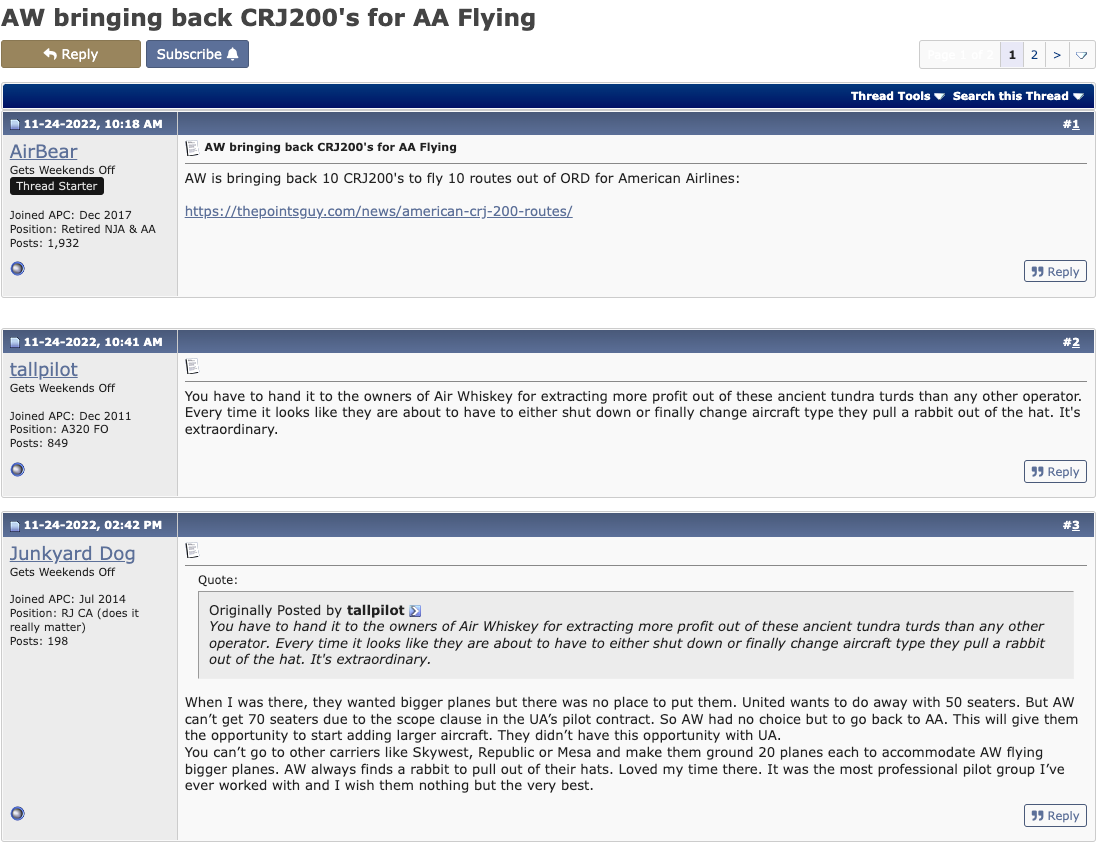Open thepointsguy.com CRJ-200 routes link
Screen dimensions: 1099x849
[378, 211]
